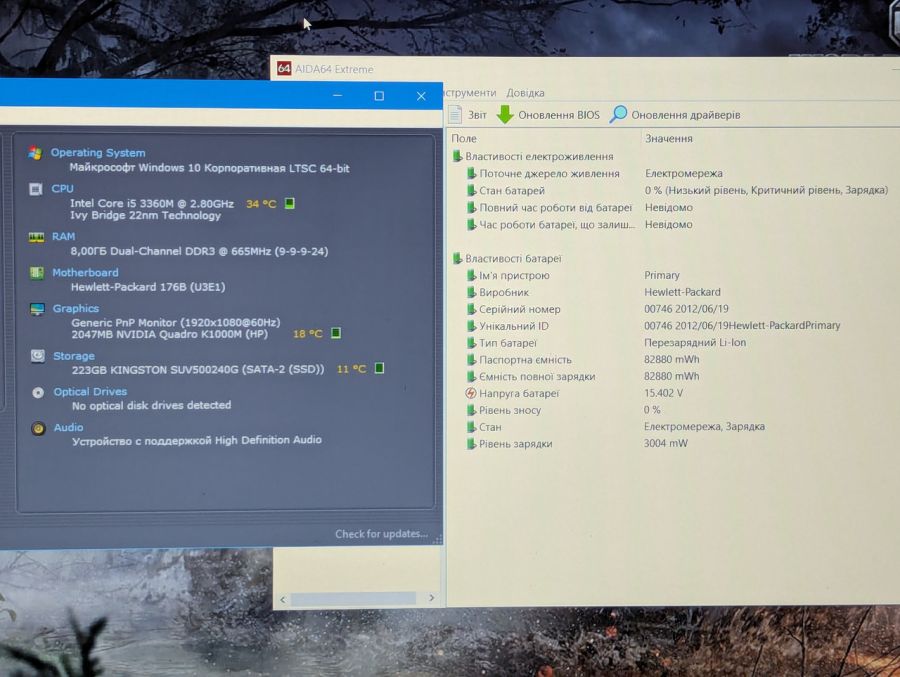Click the GPU temperature green indicator
Image resolution: width=900 pixels, height=677 pixels.
click(336, 333)
